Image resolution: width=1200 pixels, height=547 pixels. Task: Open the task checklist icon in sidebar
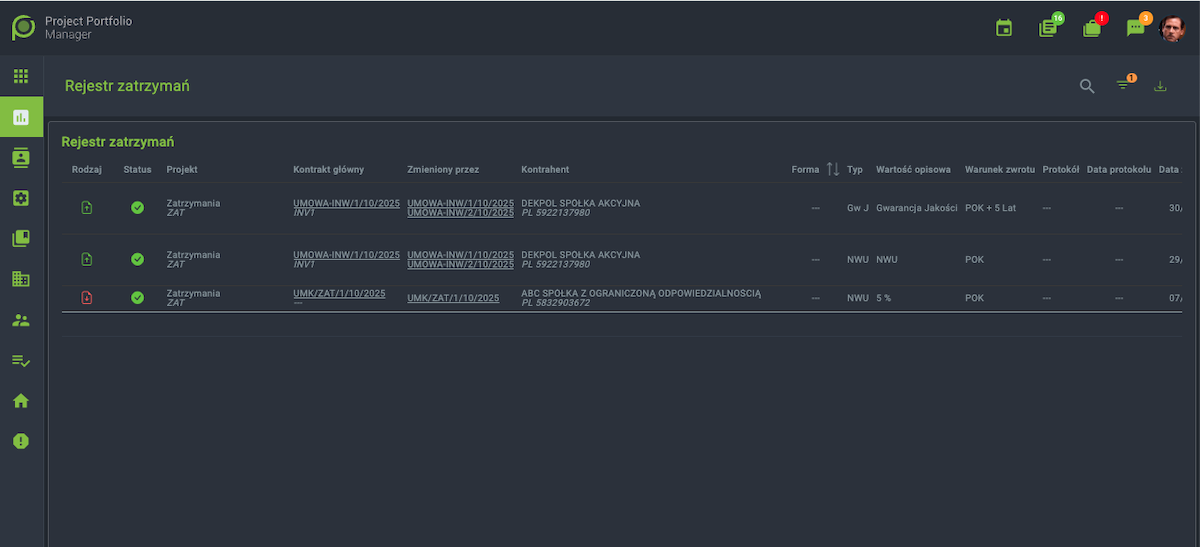[21, 360]
